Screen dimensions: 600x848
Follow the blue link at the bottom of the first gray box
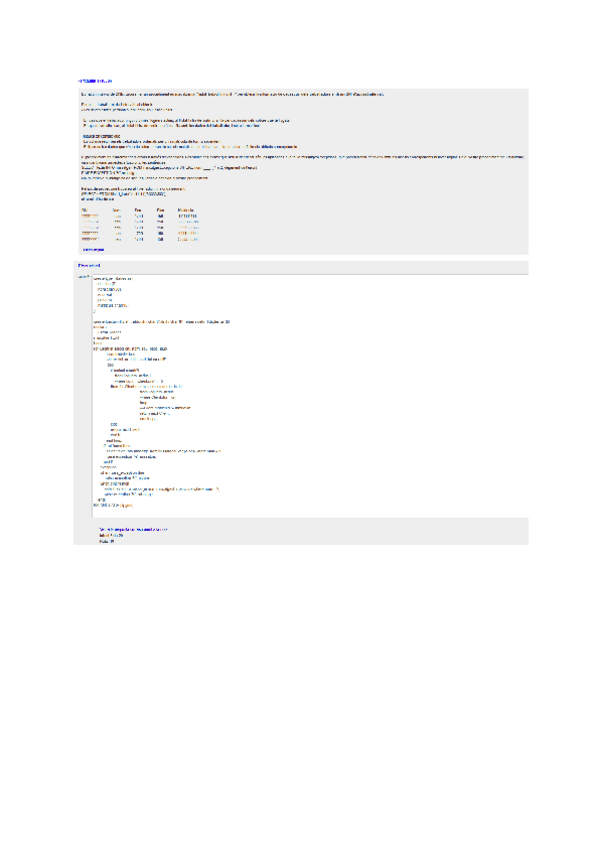click(93, 249)
